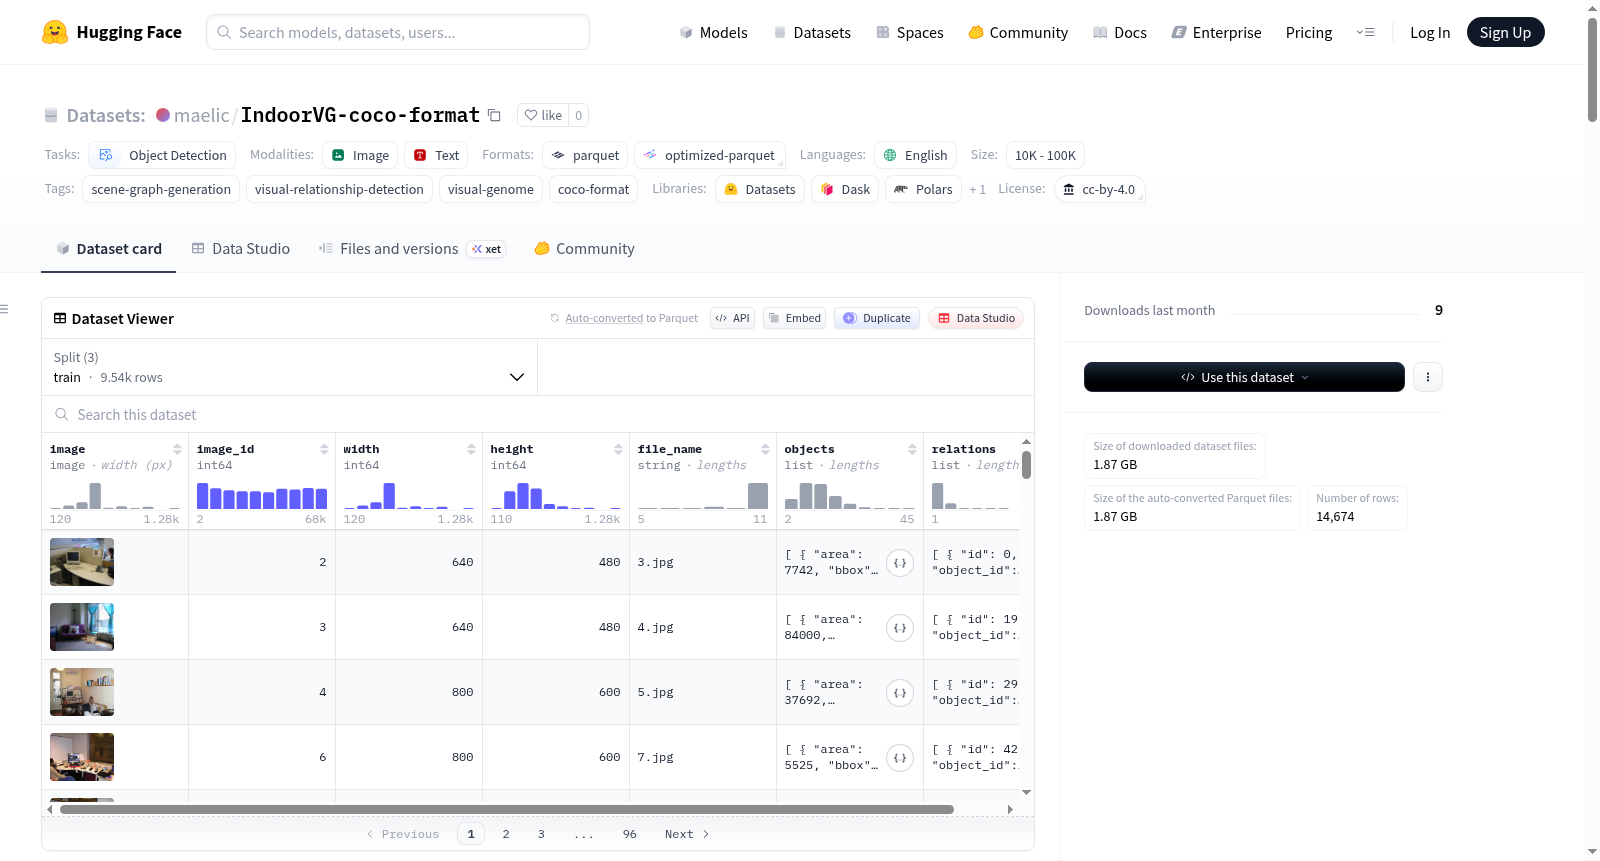The width and height of the screenshot is (1600, 861).
Task: Open the thumbnail image for 4.jpg
Action: [82, 627]
